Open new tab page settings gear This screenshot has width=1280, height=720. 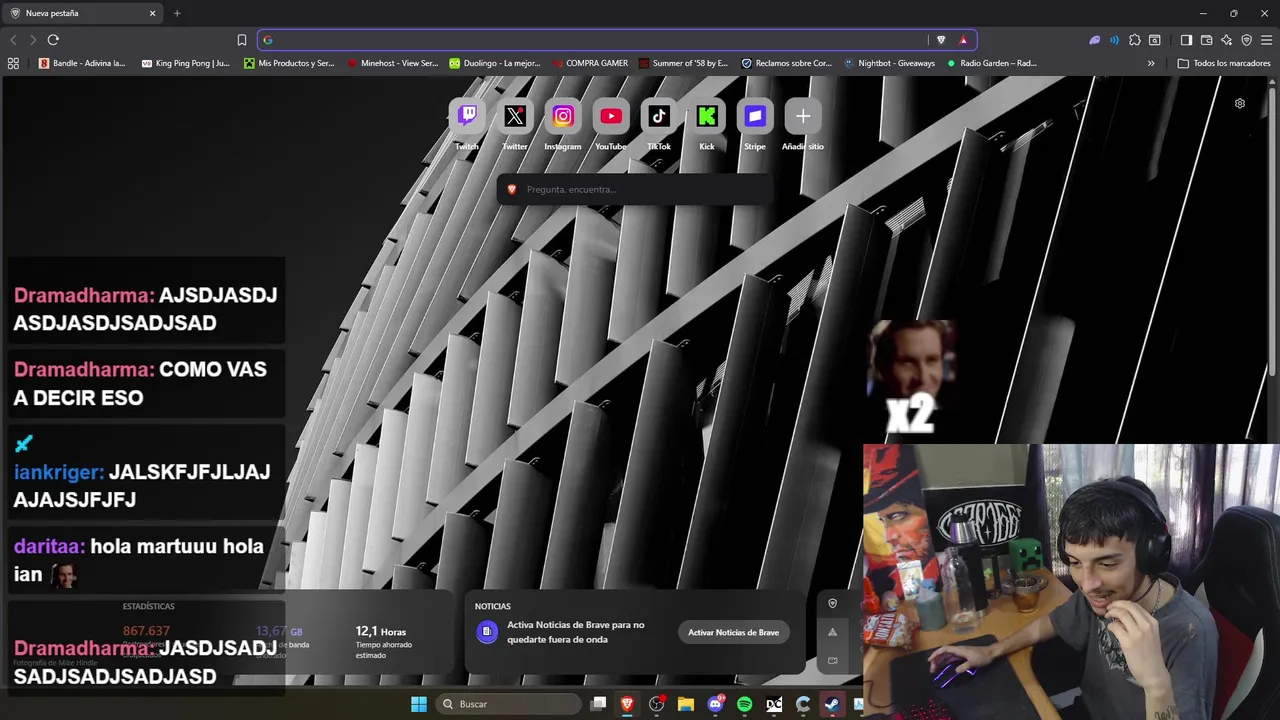coord(1240,103)
